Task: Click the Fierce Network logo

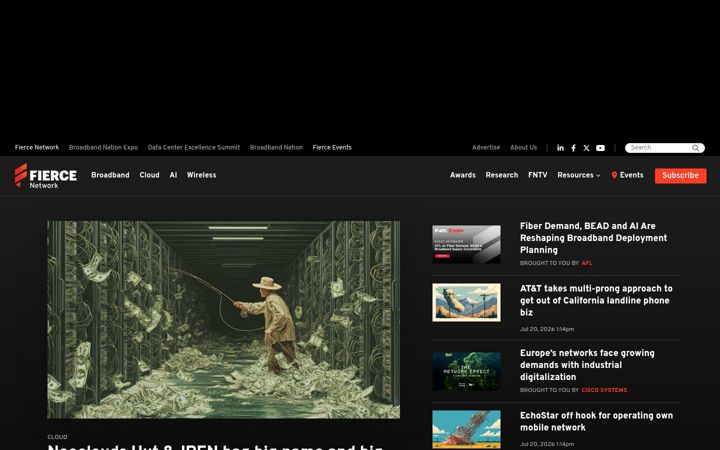Action: point(46,175)
